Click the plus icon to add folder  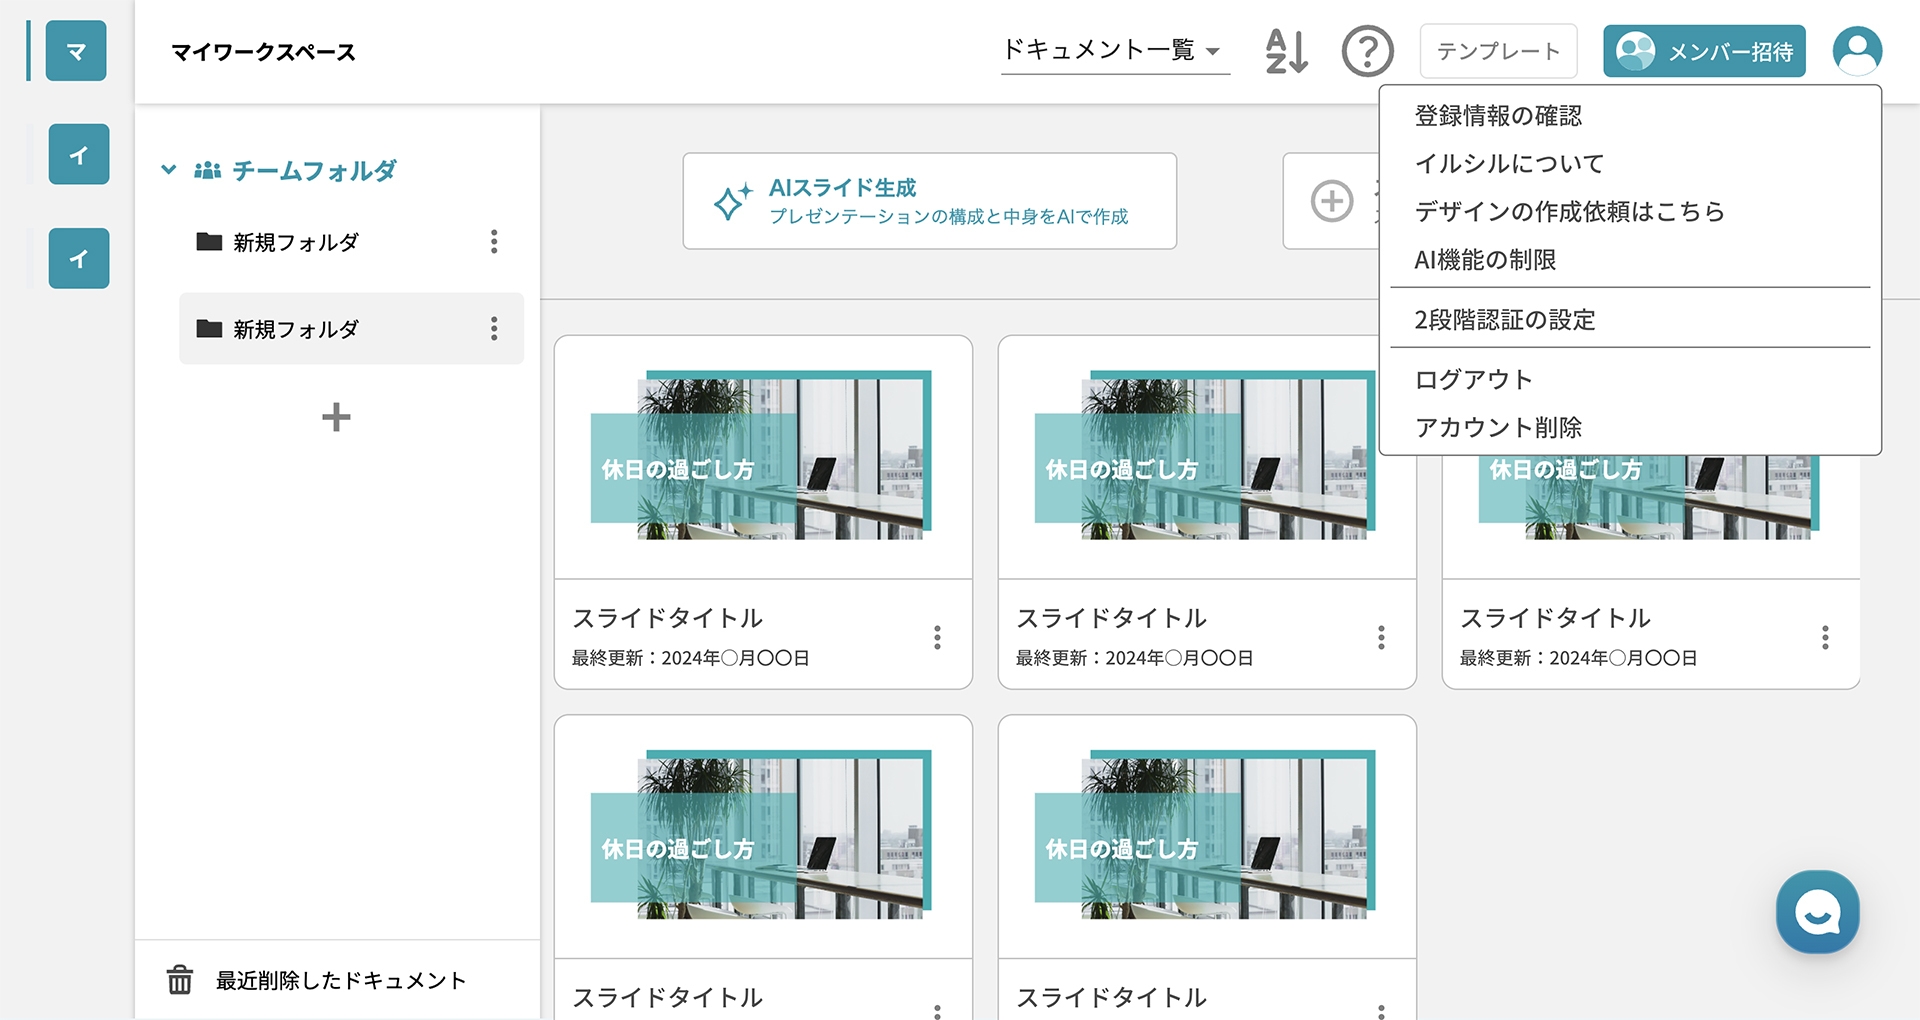click(336, 417)
